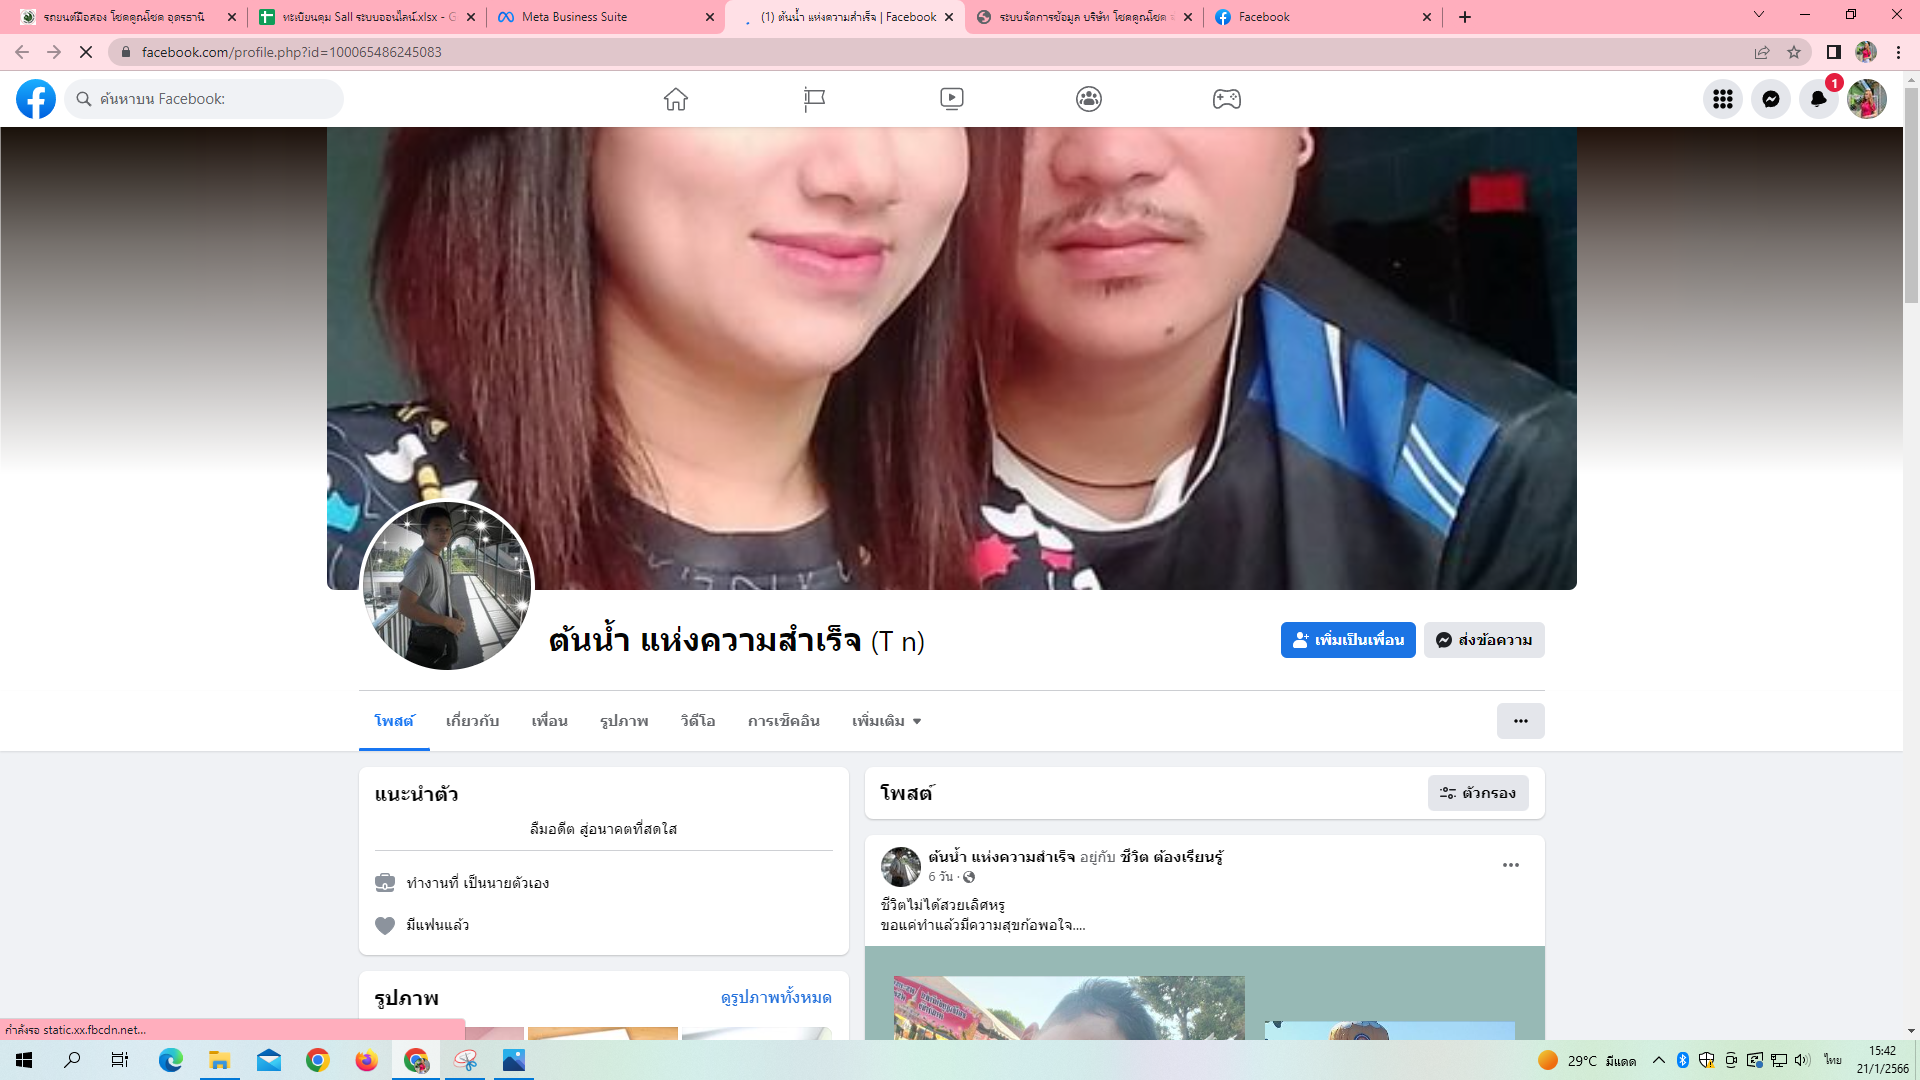Open Messenger icon in header
The height and width of the screenshot is (1080, 1920).
coord(1770,99)
